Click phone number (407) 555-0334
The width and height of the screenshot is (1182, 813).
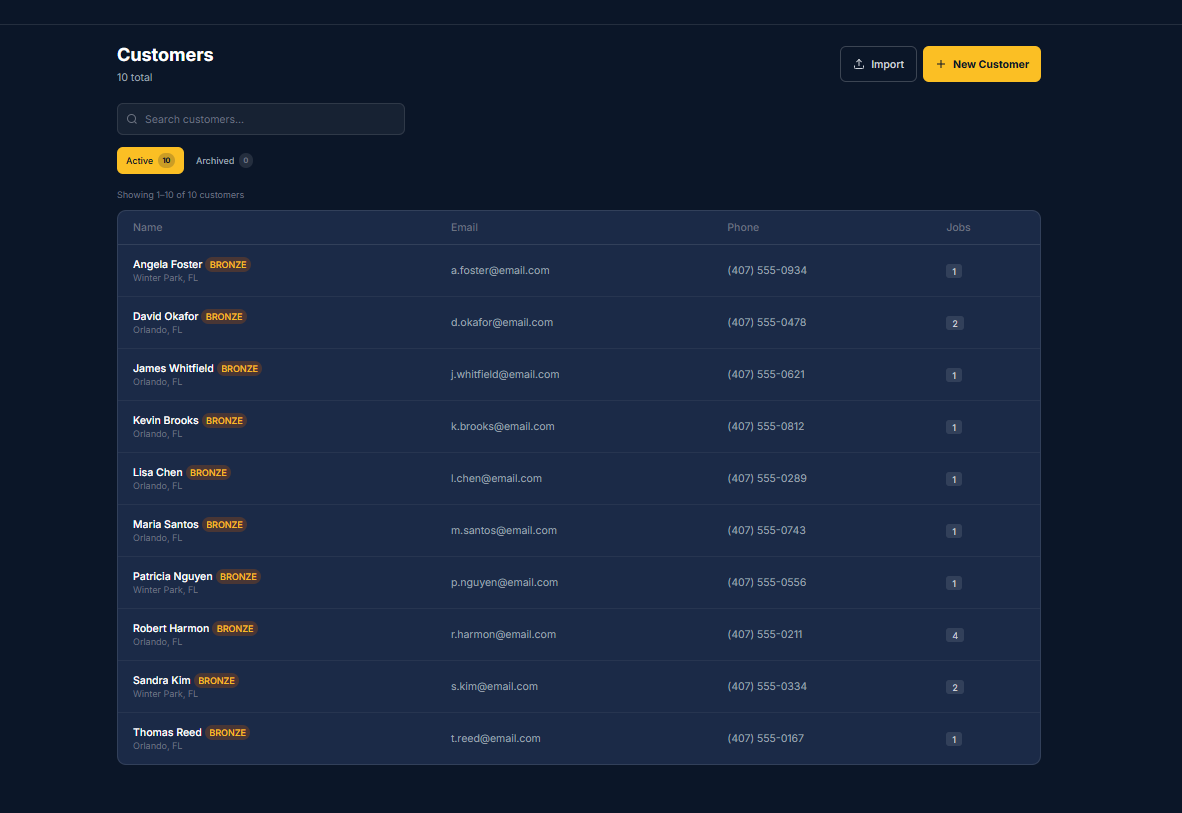(767, 686)
